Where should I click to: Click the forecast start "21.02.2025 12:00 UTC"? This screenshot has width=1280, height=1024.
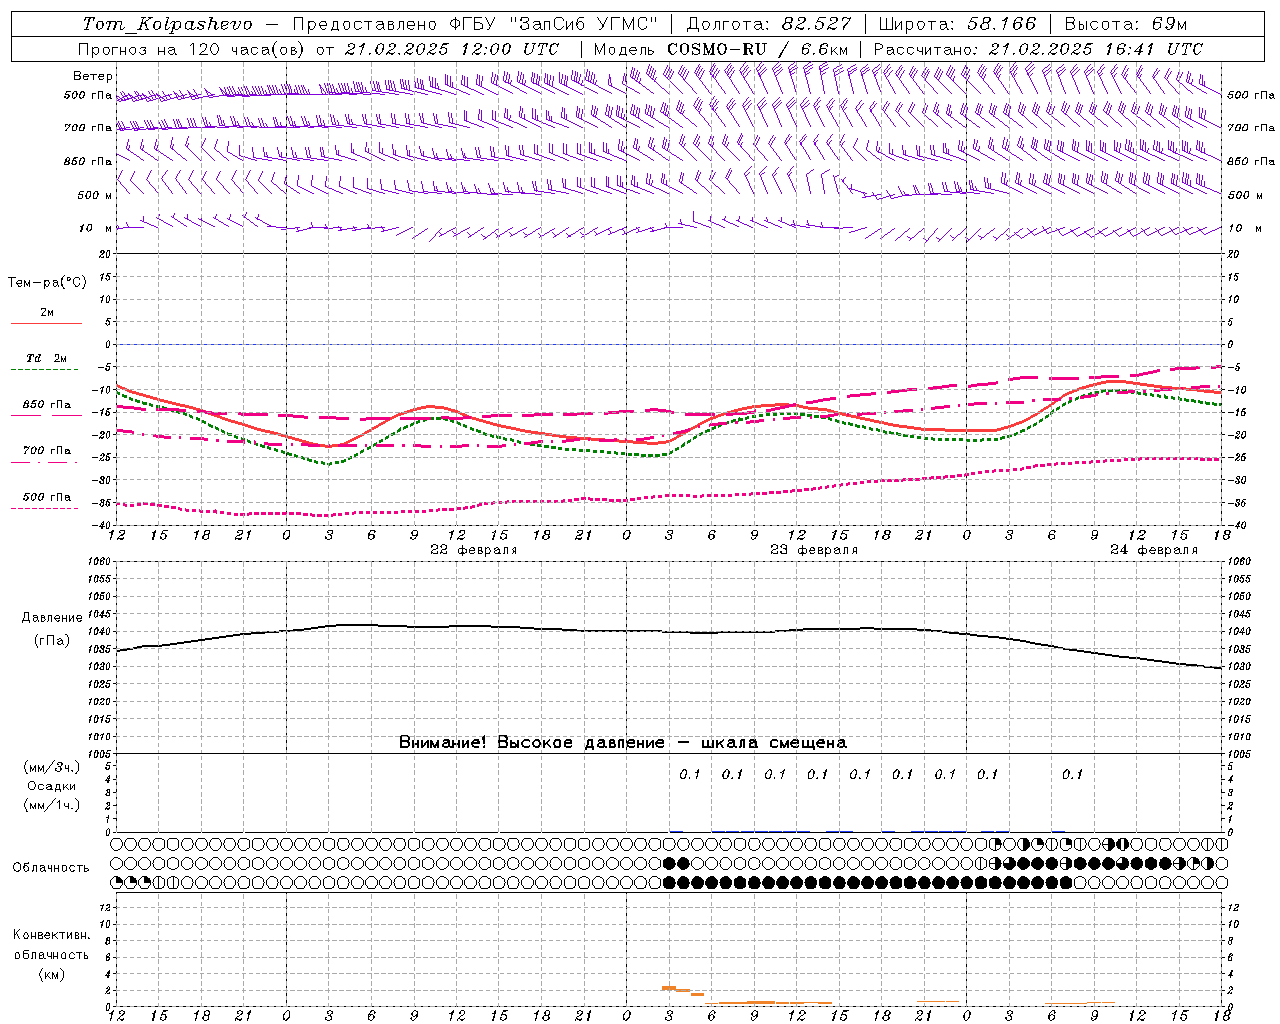coord(452,49)
